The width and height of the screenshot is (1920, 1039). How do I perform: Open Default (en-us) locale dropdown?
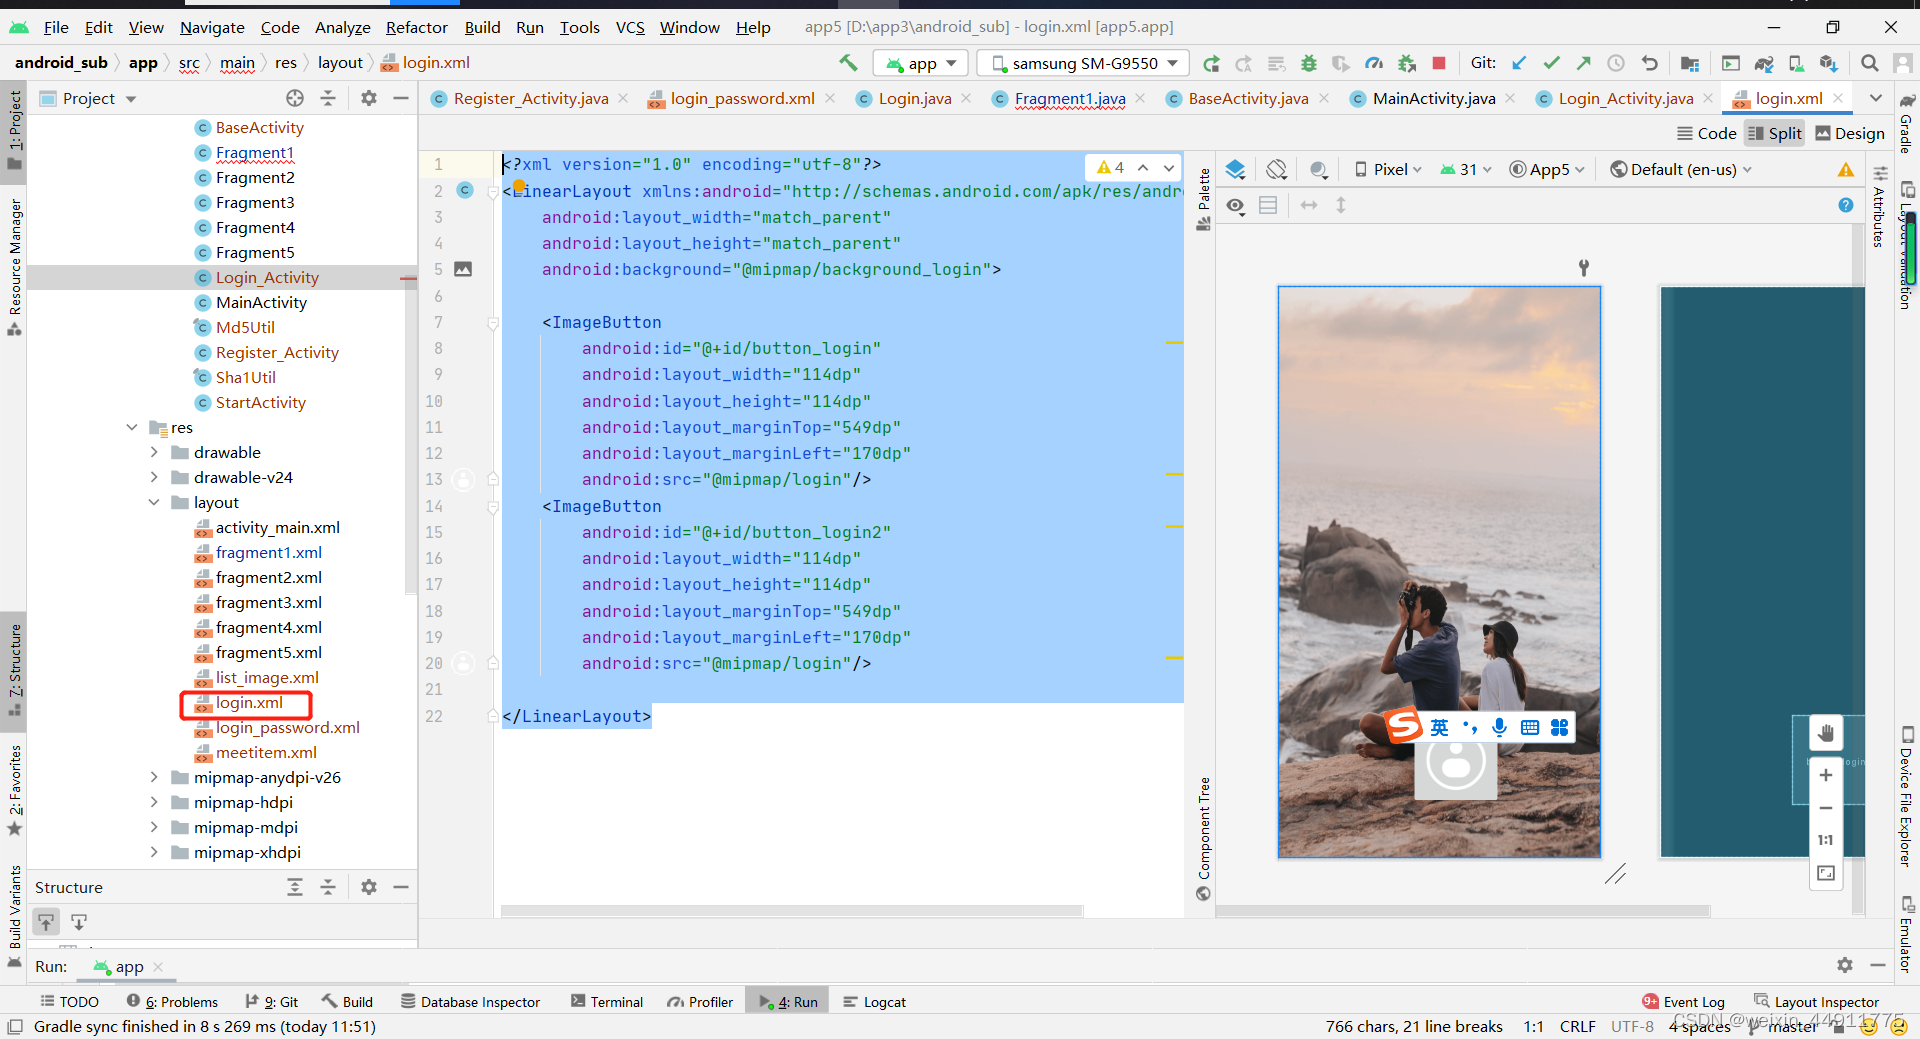coord(1681,169)
